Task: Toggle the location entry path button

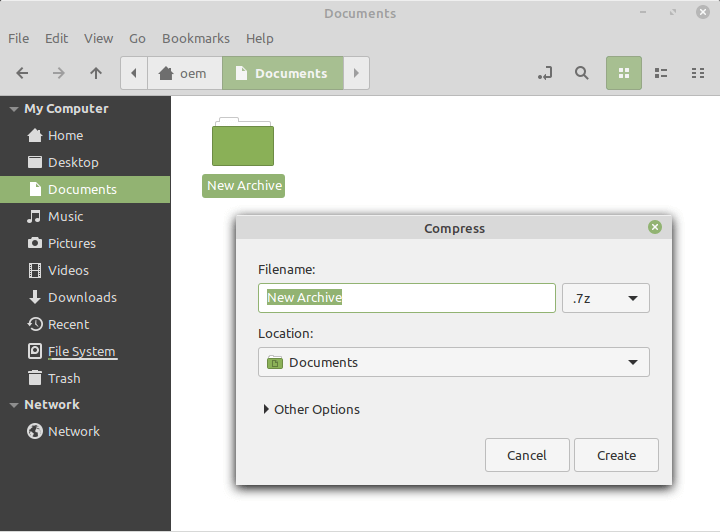Action: 544,73
